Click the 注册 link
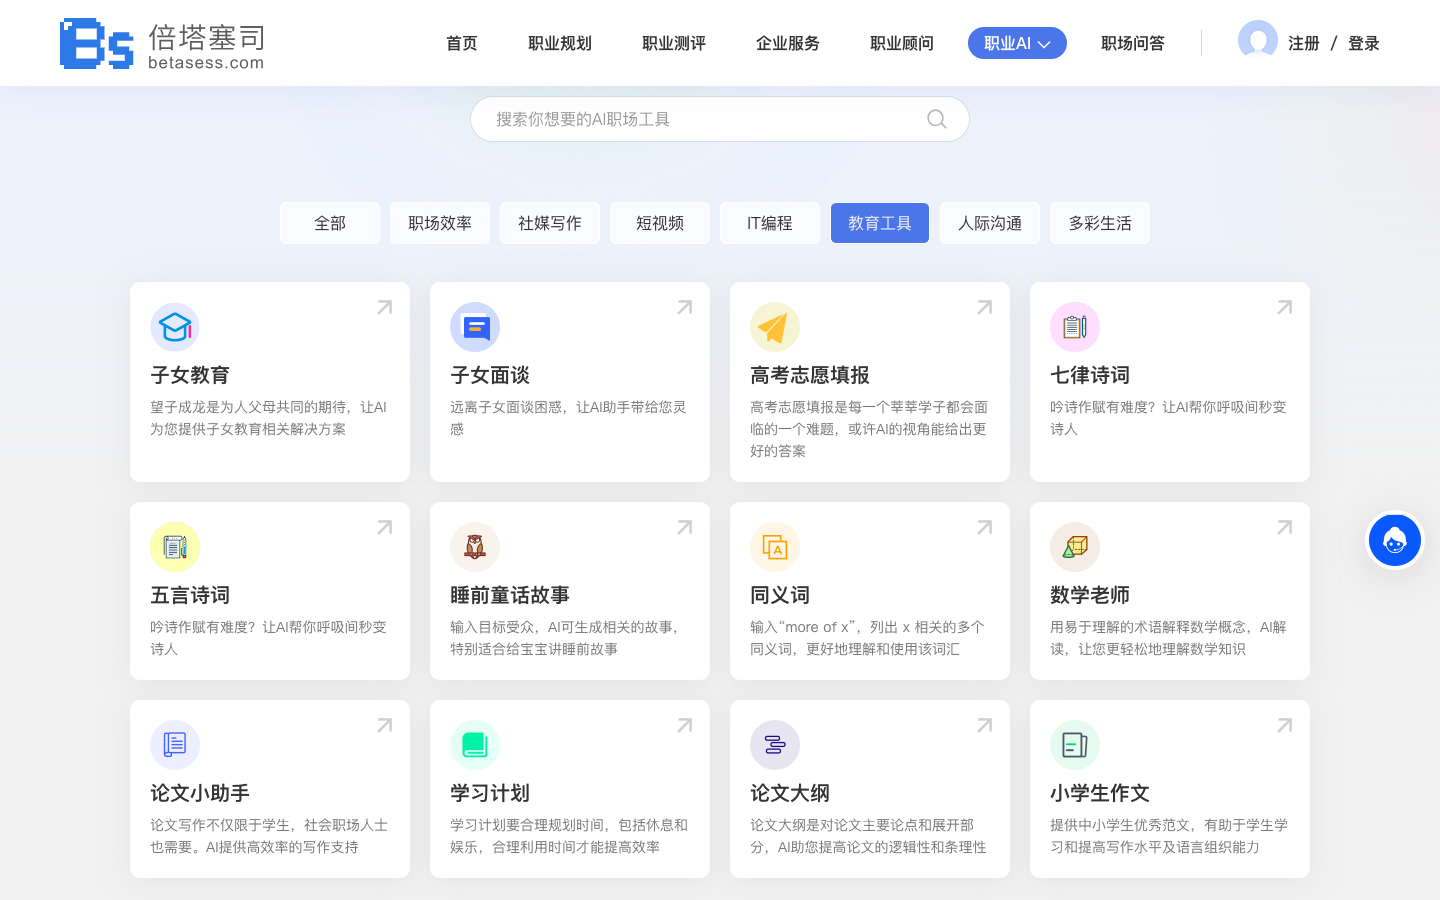The width and height of the screenshot is (1440, 900). pyautogui.click(x=1303, y=43)
